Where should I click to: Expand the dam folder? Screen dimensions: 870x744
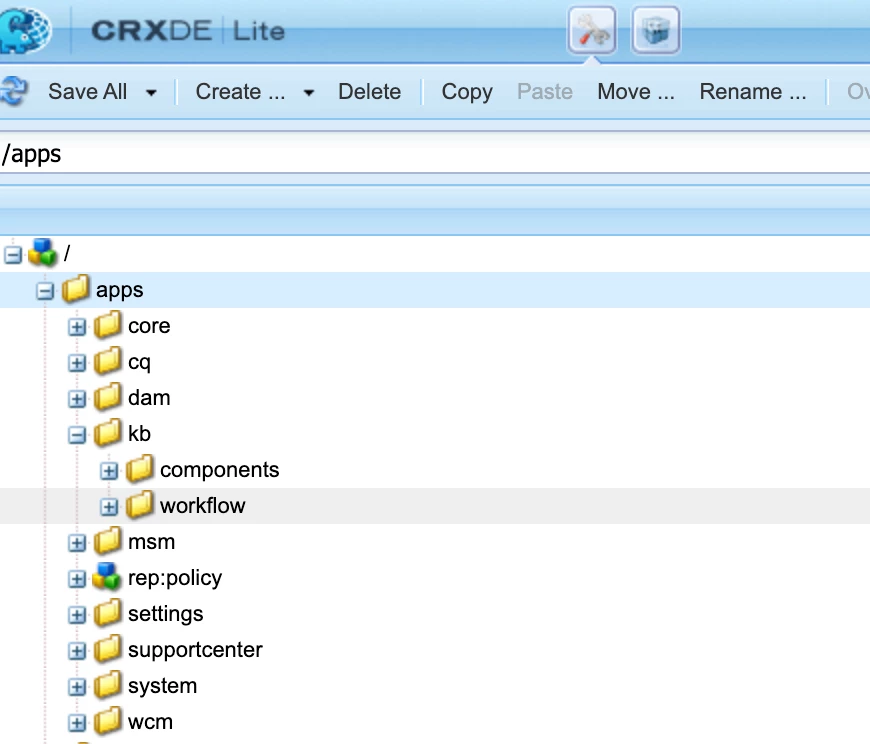point(77,399)
